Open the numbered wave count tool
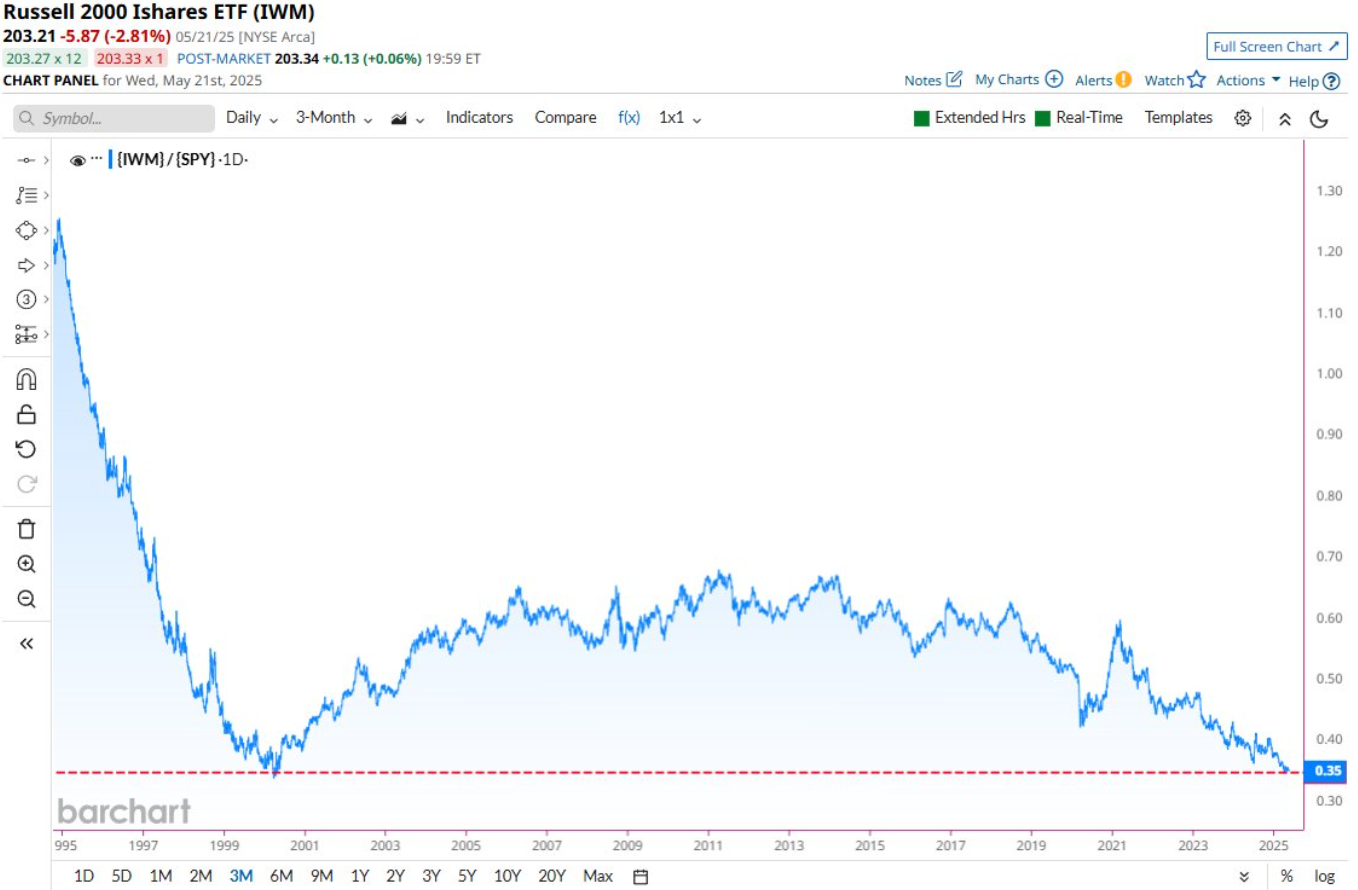The height and width of the screenshot is (890, 1358). [x=26, y=299]
